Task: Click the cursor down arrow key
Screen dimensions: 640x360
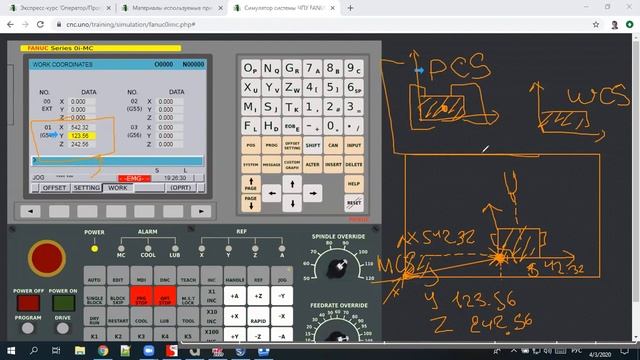Action: coord(292,203)
